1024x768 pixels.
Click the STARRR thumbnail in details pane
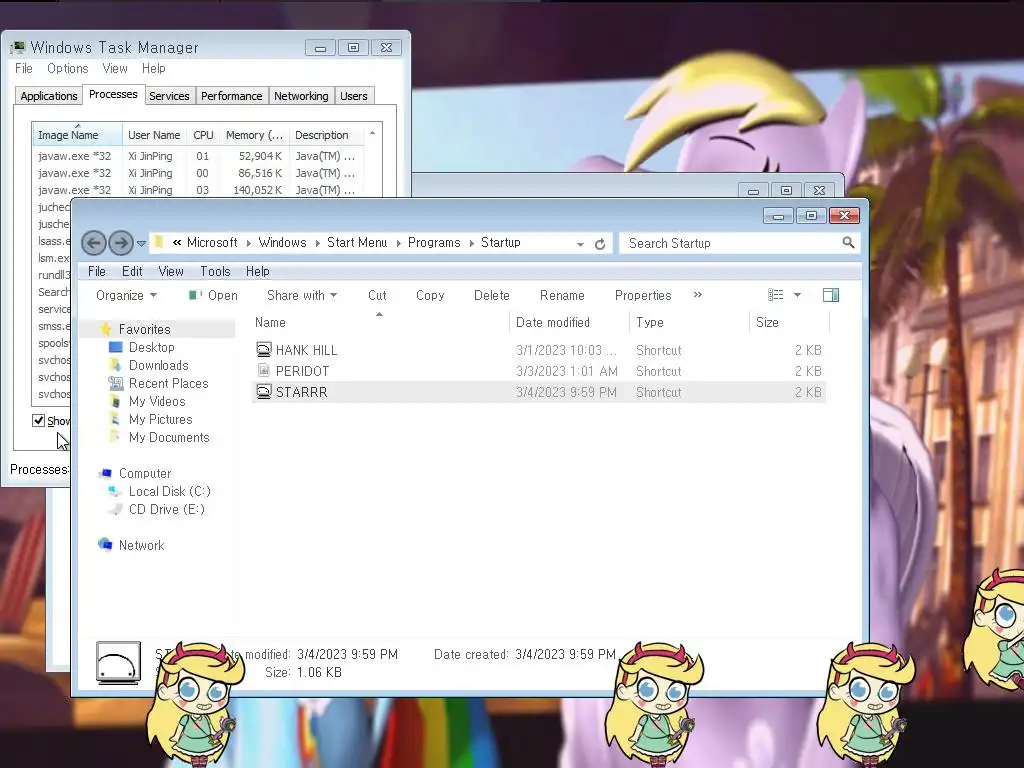pyautogui.click(x=118, y=662)
